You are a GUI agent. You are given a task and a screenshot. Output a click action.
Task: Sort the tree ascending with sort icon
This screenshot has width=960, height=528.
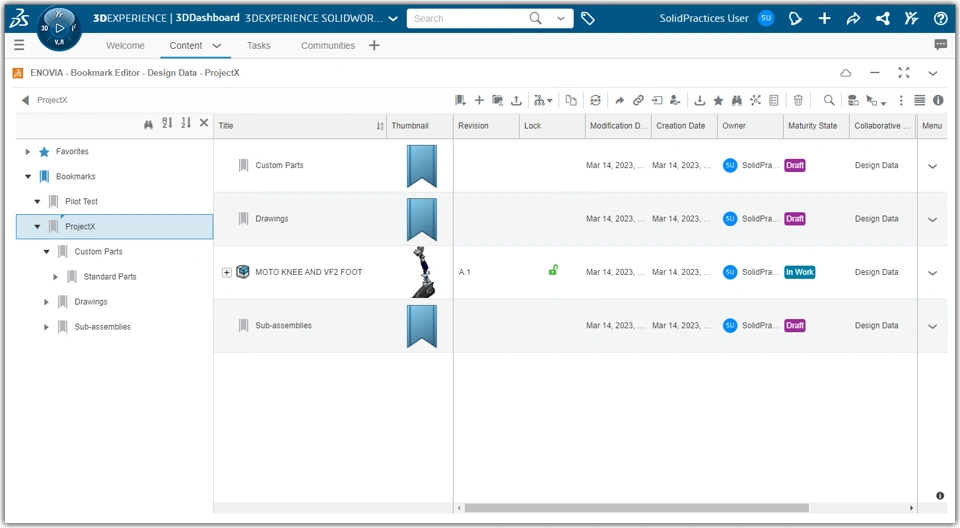tap(167, 123)
